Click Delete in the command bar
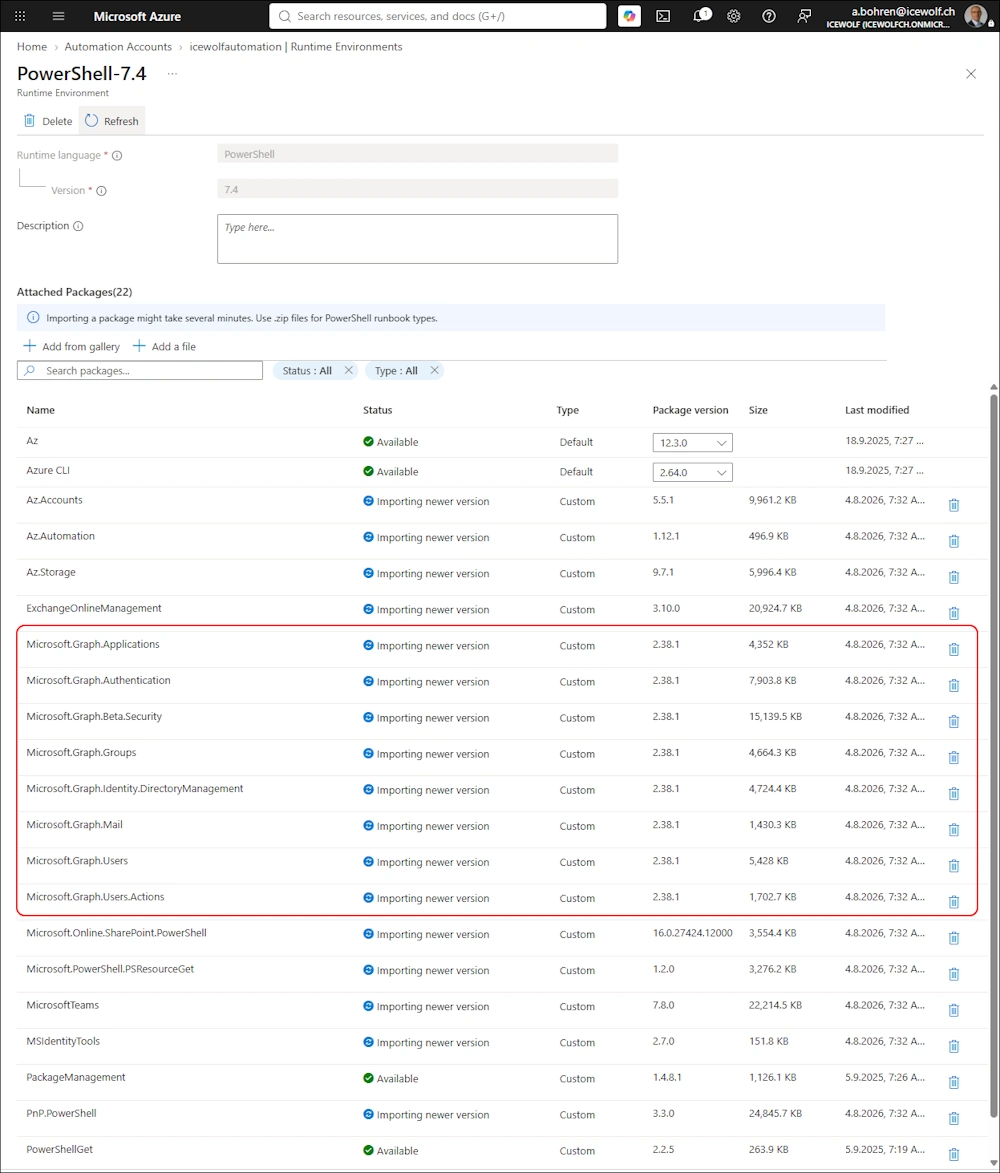The image size is (1000, 1173). pos(48,121)
